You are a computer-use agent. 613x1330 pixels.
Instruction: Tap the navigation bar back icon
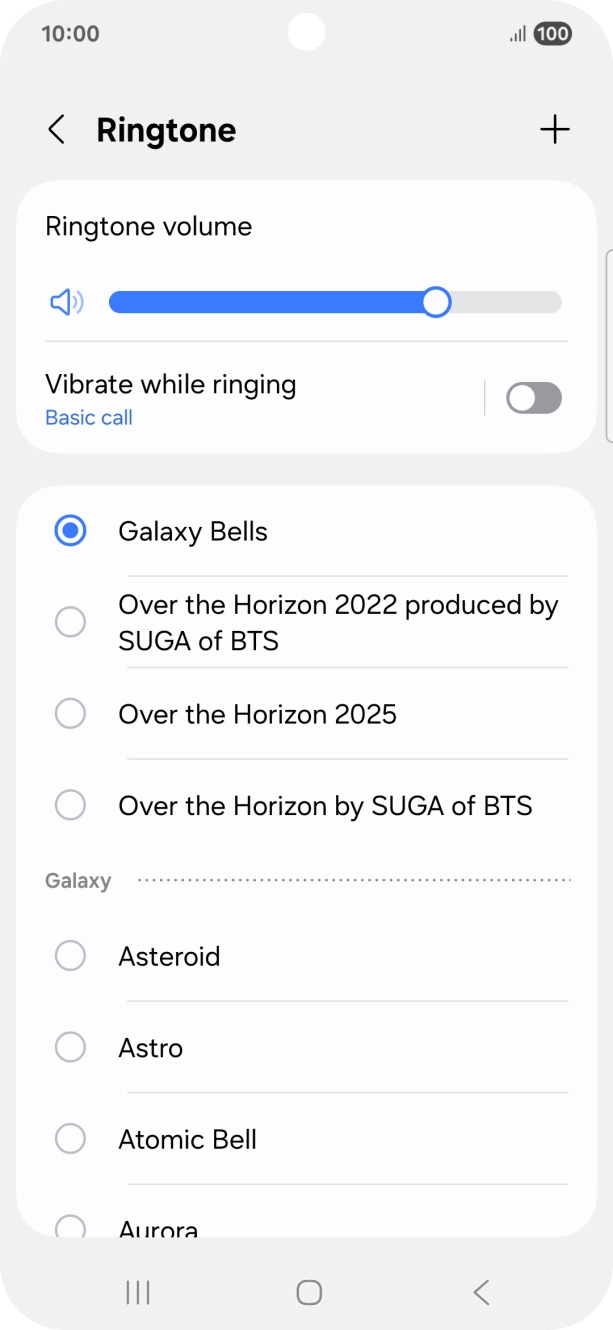tap(479, 1291)
